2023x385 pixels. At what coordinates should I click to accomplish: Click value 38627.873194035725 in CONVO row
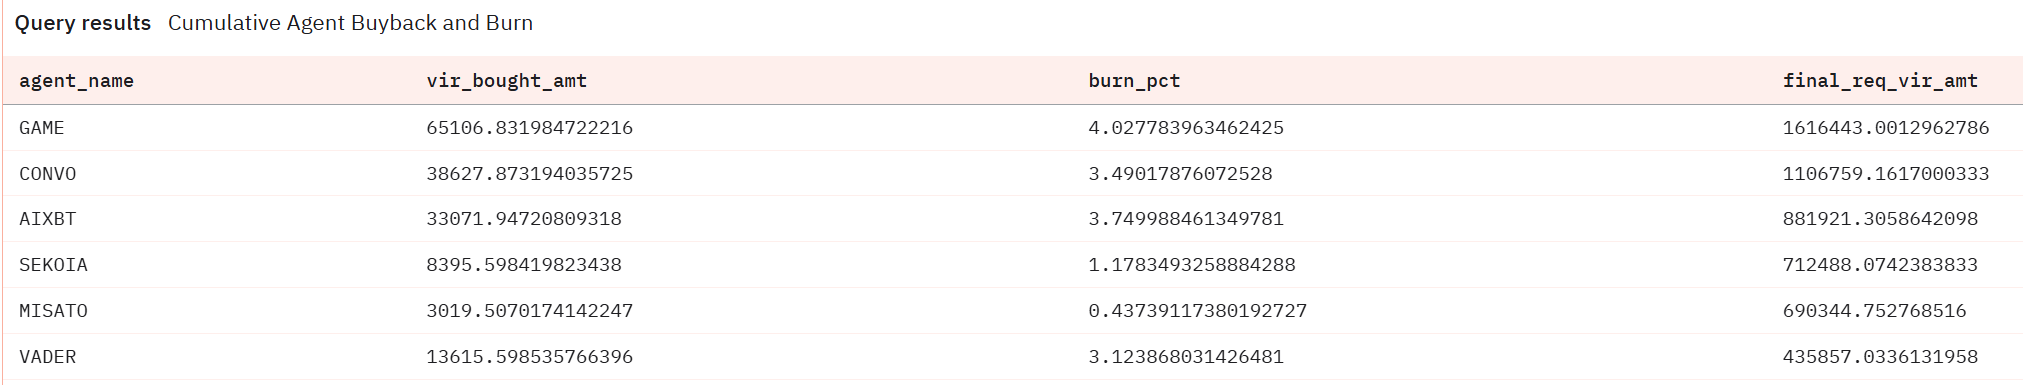530,174
